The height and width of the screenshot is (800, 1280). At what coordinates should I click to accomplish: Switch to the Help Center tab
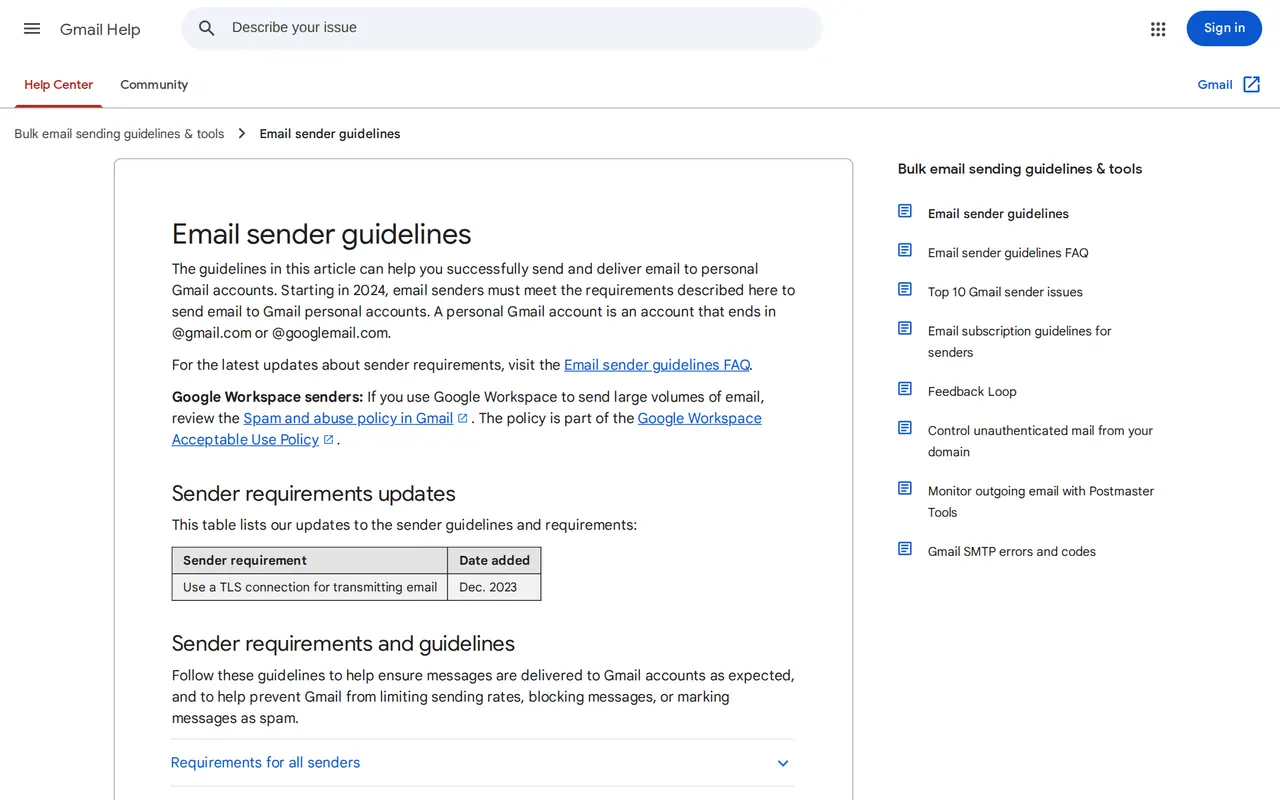click(59, 85)
